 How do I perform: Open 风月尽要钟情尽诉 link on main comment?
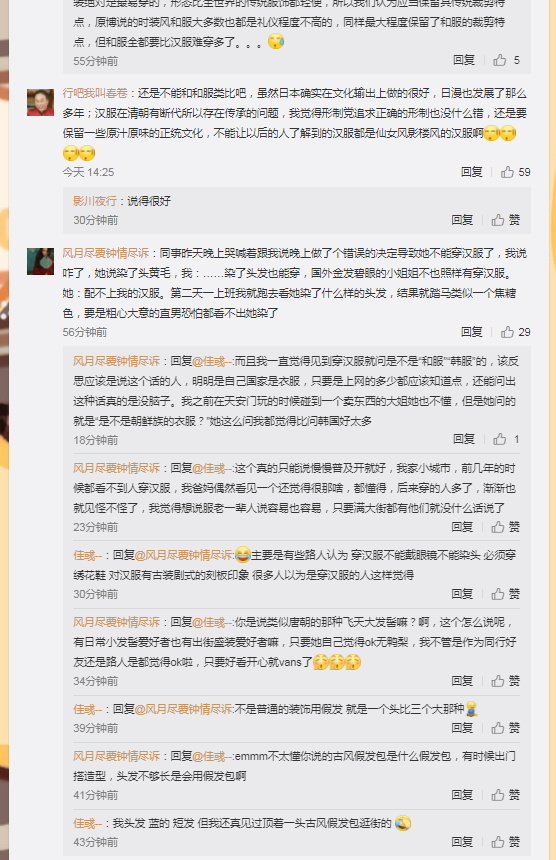pos(106,253)
